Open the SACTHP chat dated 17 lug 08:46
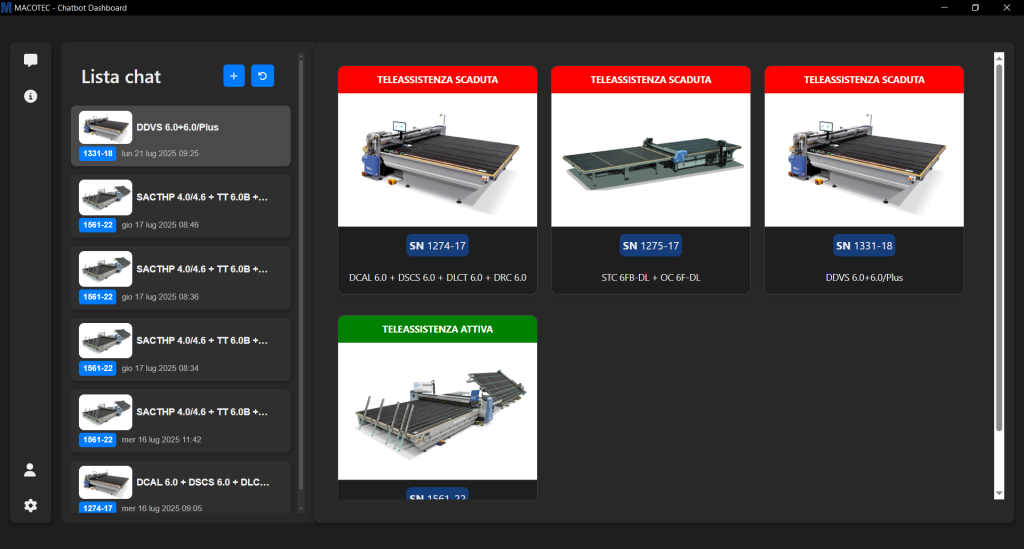 (x=181, y=206)
